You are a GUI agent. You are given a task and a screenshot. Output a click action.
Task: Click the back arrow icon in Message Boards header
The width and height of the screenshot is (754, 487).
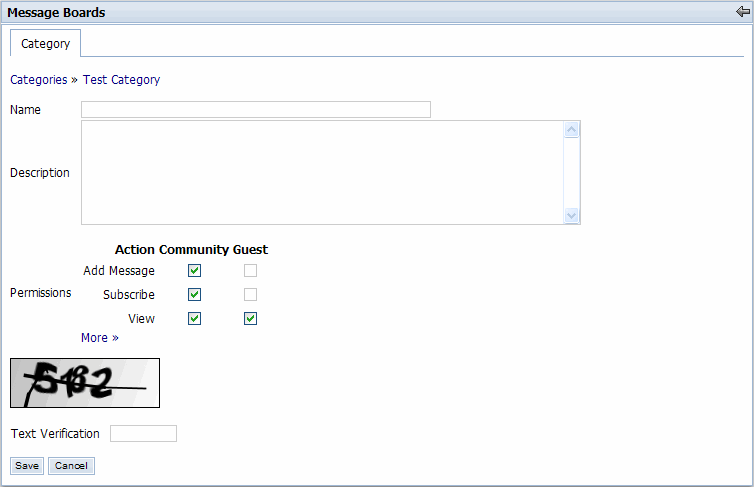tap(741, 12)
